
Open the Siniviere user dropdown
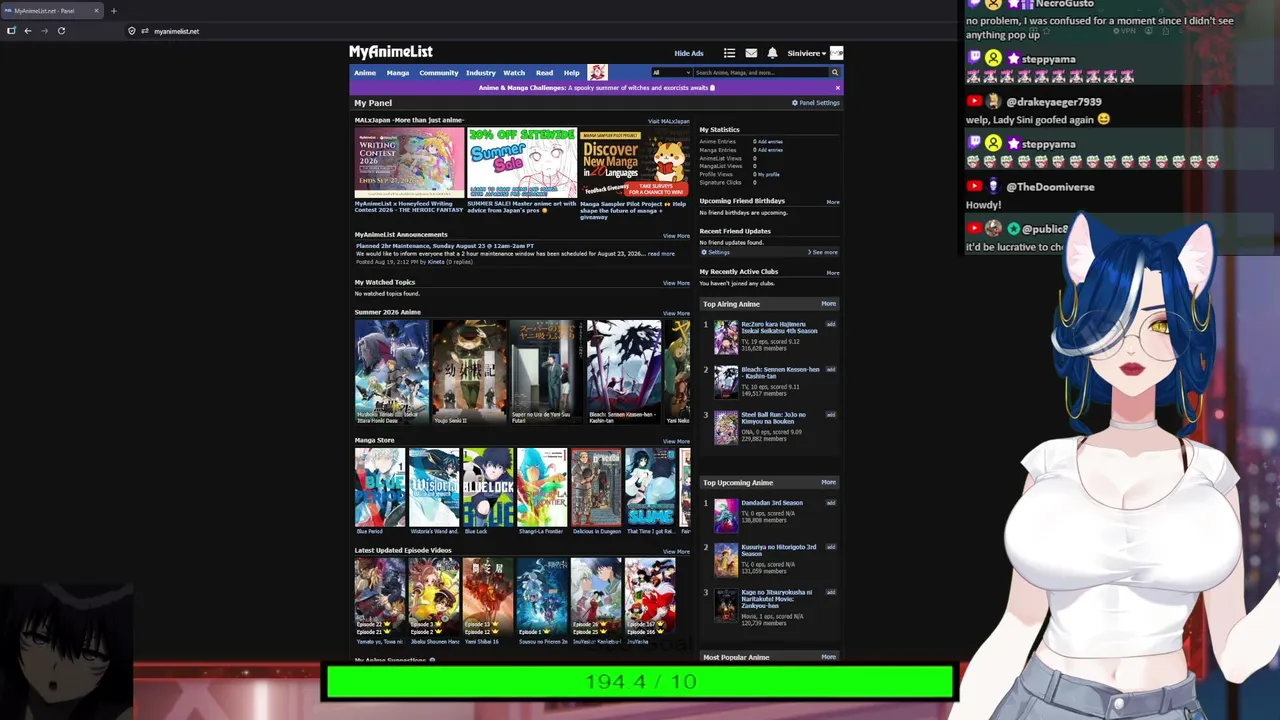pyautogui.click(x=807, y=53)
